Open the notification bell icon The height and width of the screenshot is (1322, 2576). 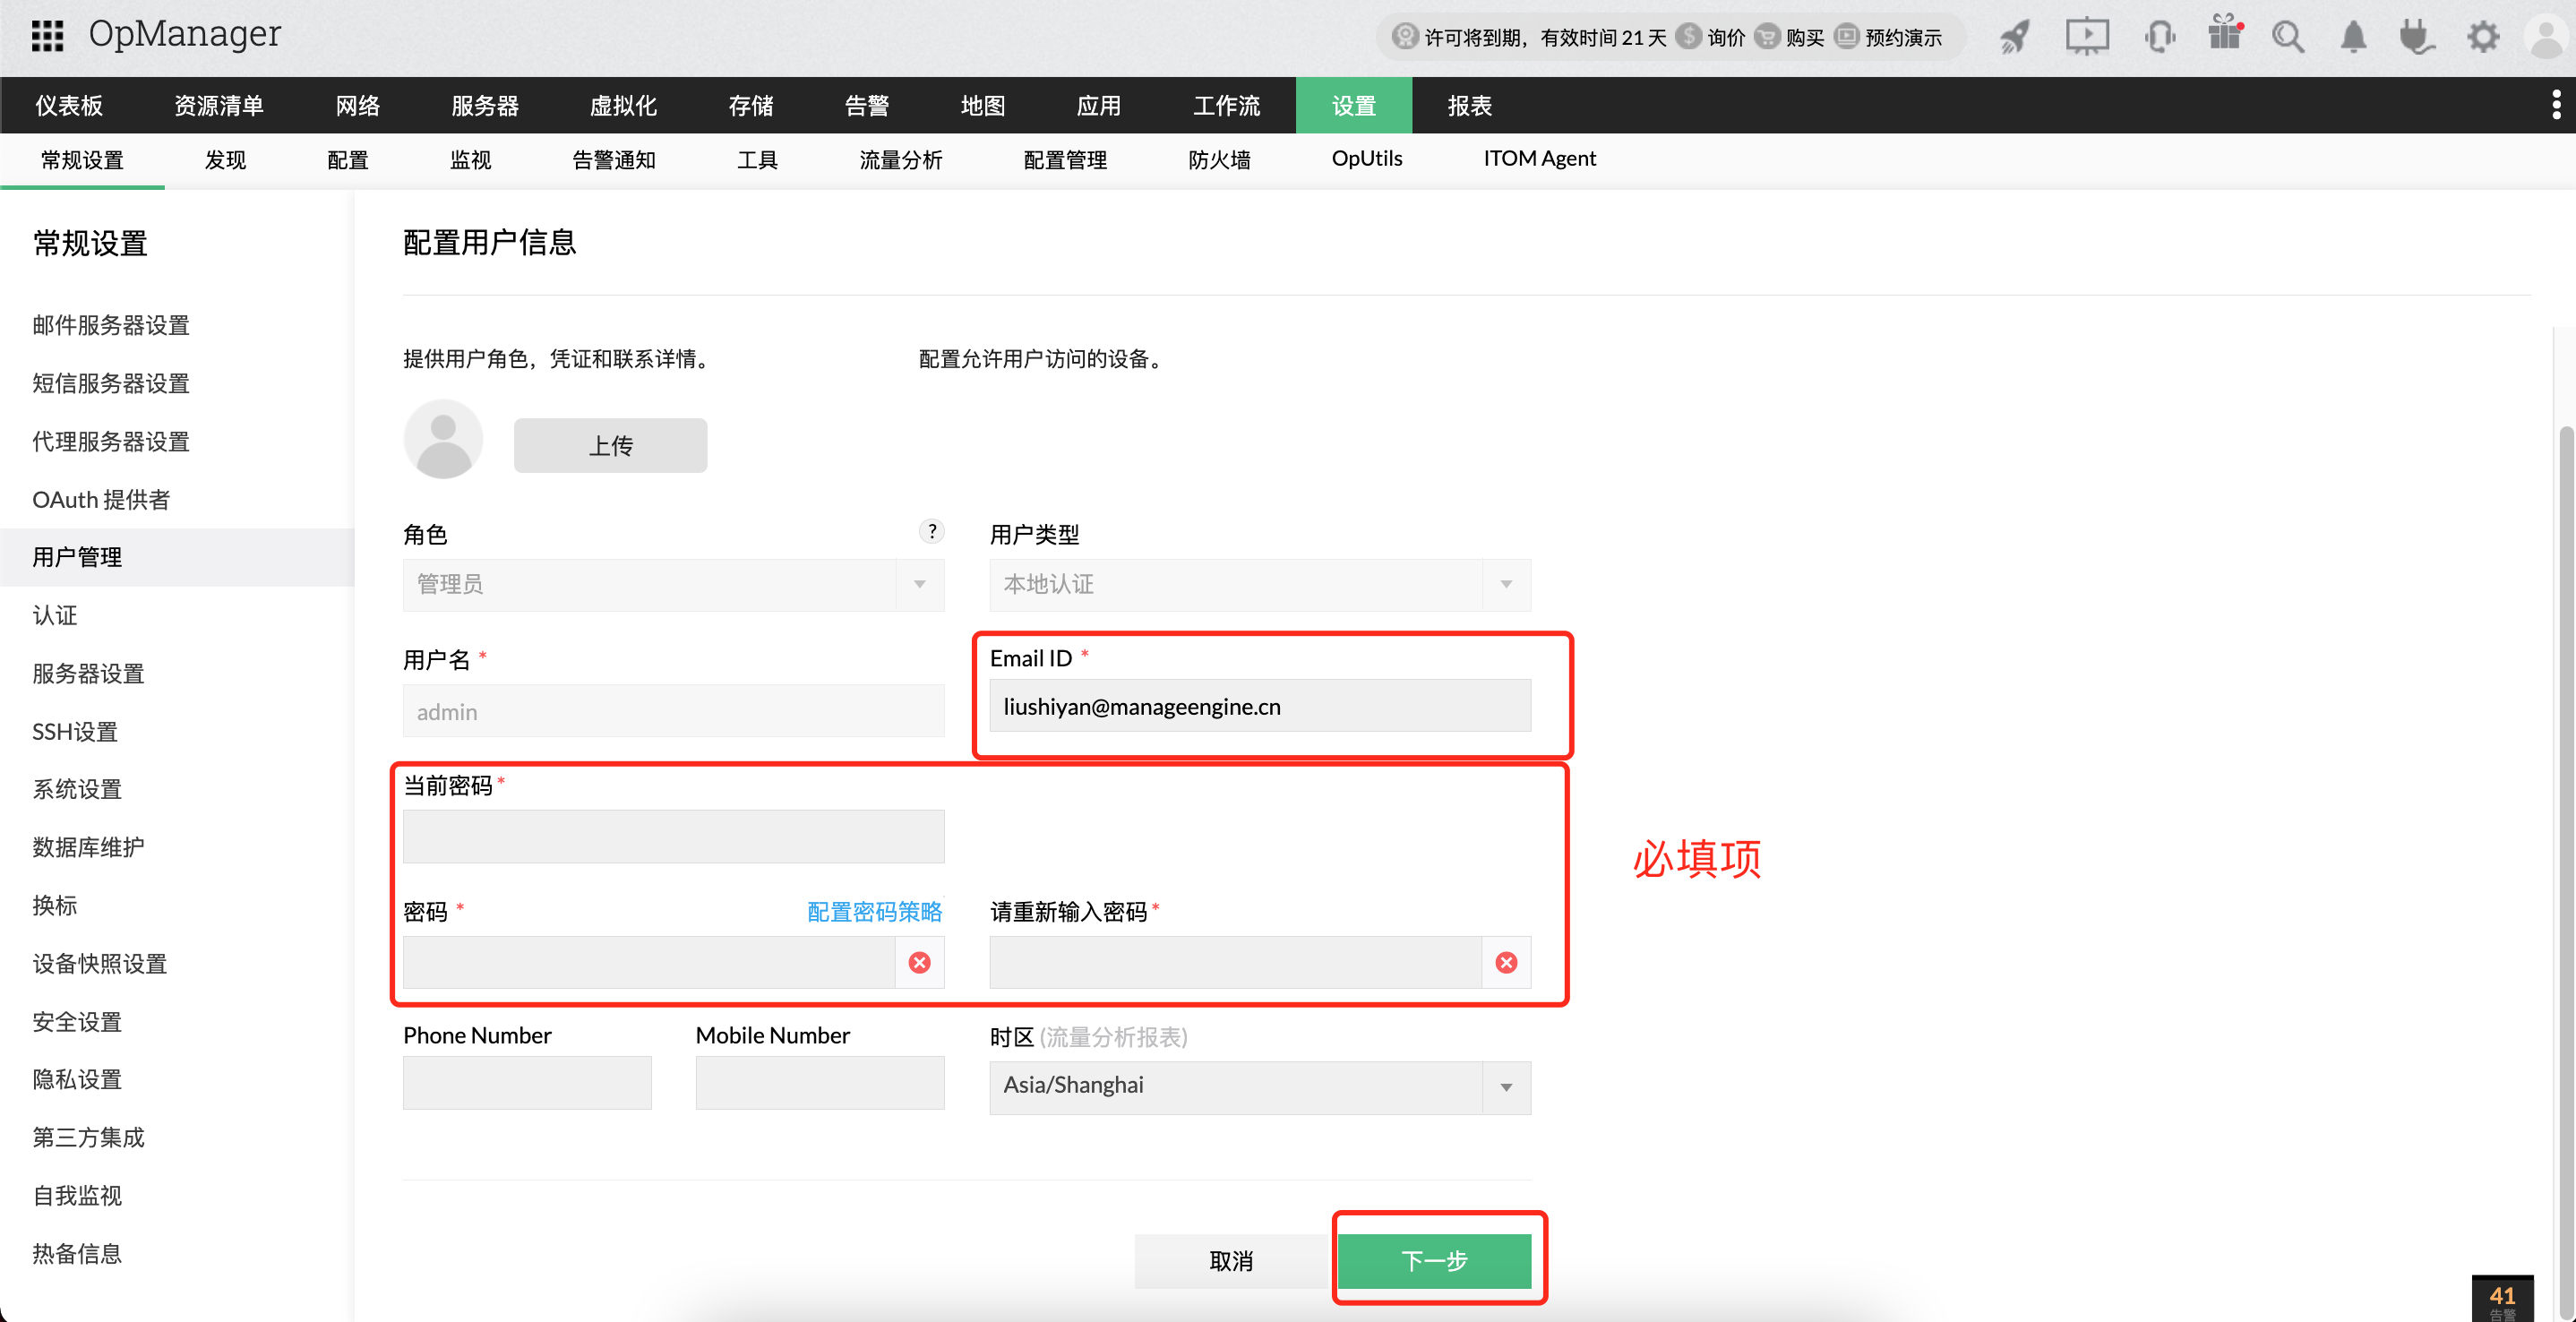[x=2353, y=37]
